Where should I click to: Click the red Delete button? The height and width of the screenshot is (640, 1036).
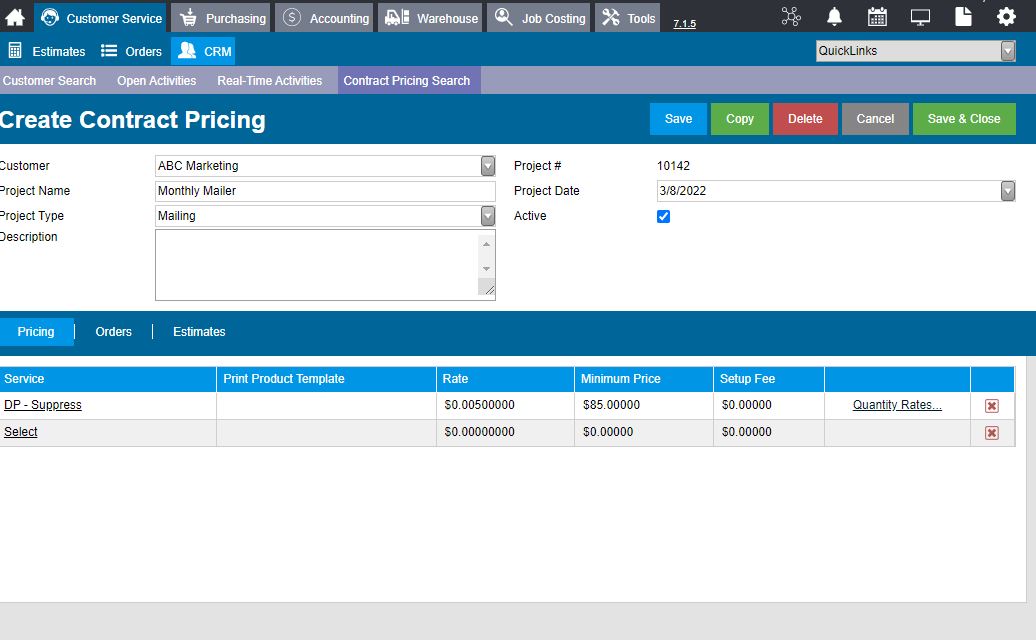point(805,119)
